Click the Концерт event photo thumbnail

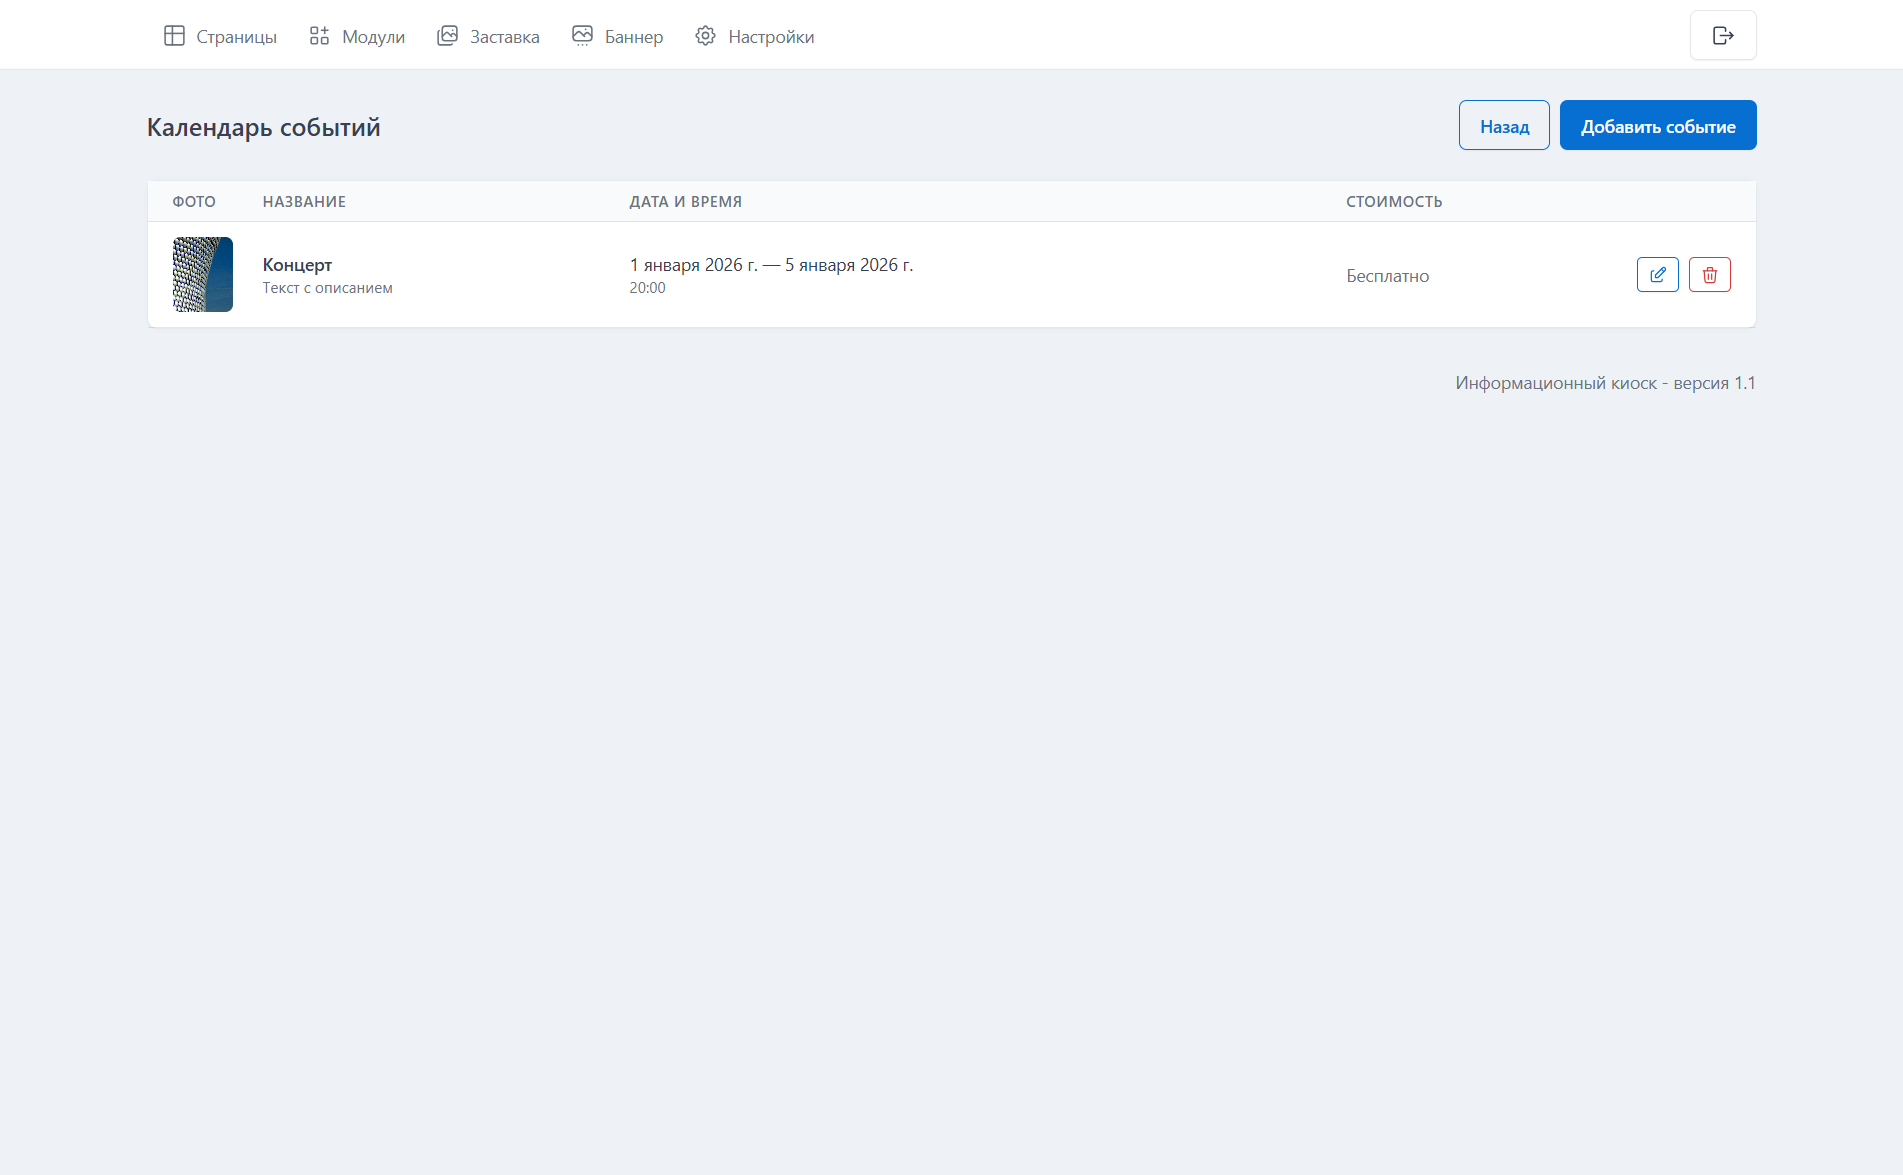coord(203,275)
